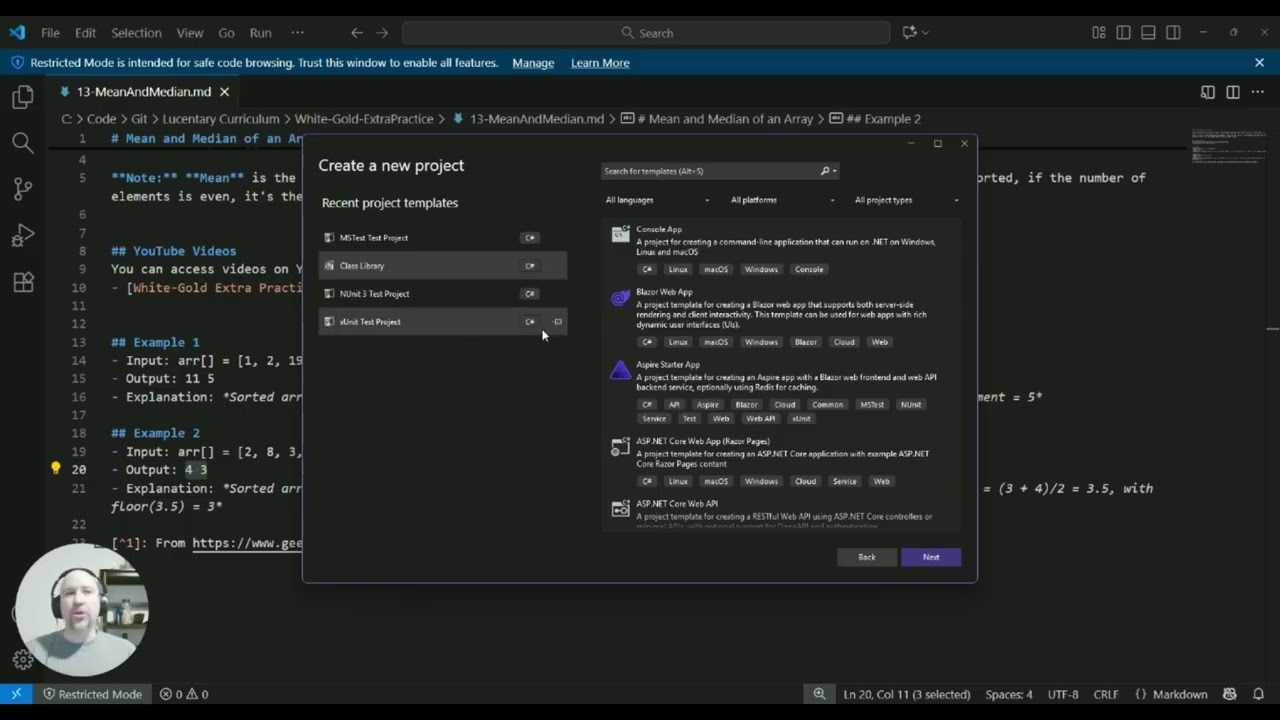Screen dimensions: 1280x720
Task: Toggle the secondary side bar
Action: [1173, 33]
